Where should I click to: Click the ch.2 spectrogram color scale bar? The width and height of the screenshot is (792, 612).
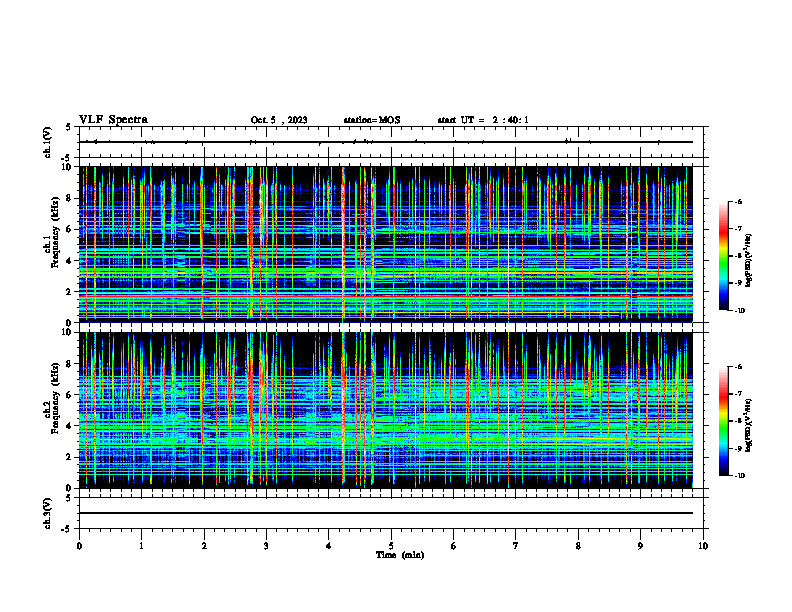pos(724,421)
